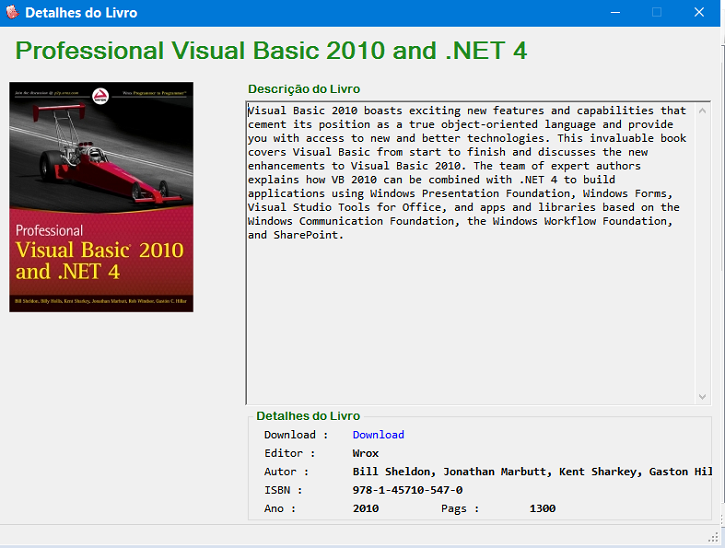
Task: Click the 'Autor :' field label
Action: point(286,472)
